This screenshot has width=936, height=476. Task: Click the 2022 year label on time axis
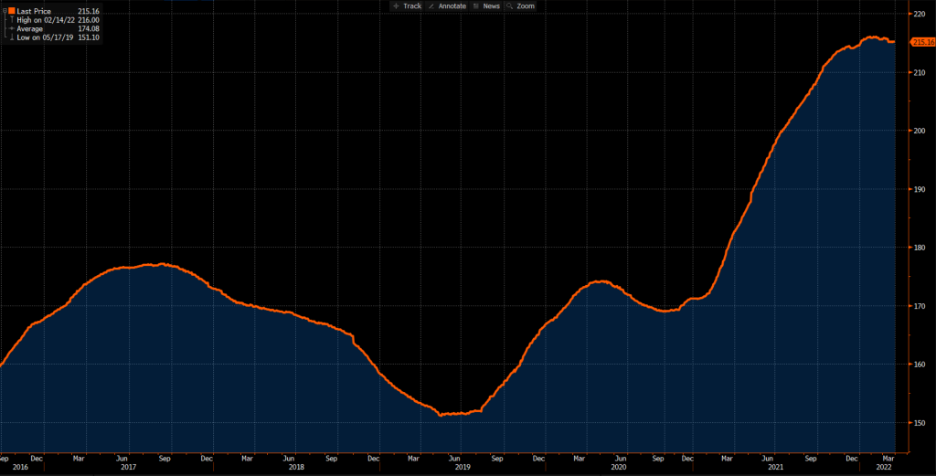tap(883, 467)
